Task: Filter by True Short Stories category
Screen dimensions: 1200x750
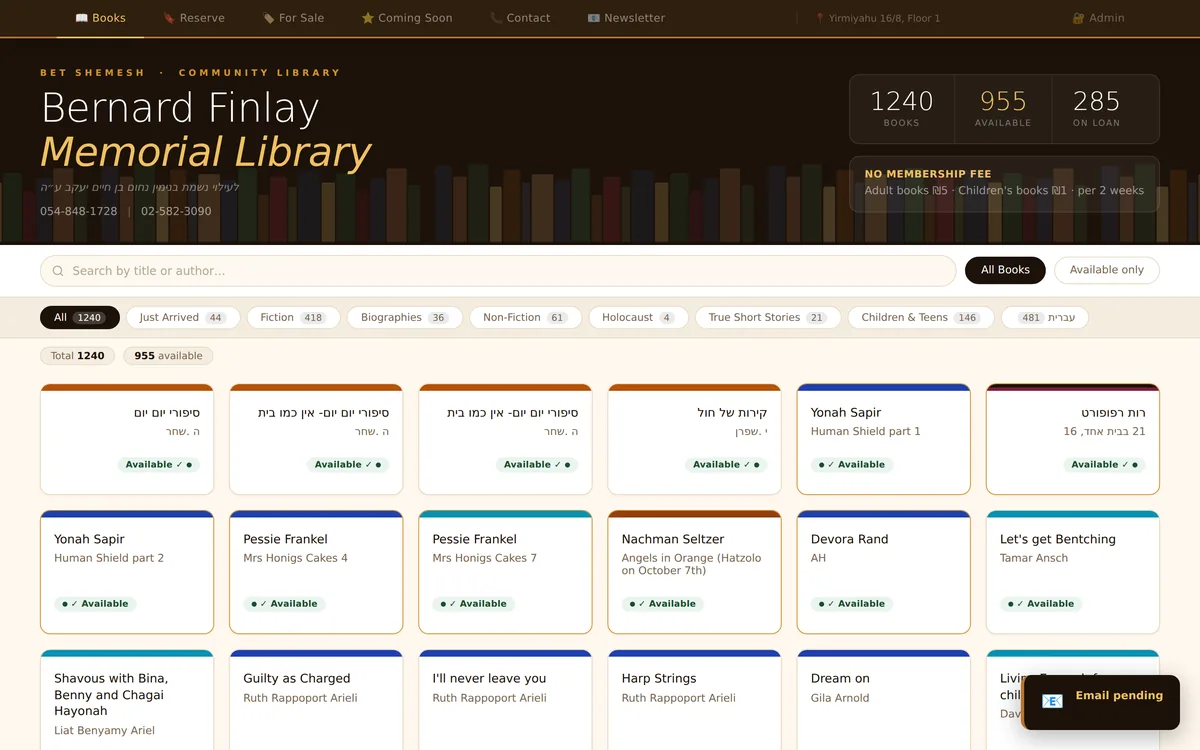Action: tap(768, 317)
